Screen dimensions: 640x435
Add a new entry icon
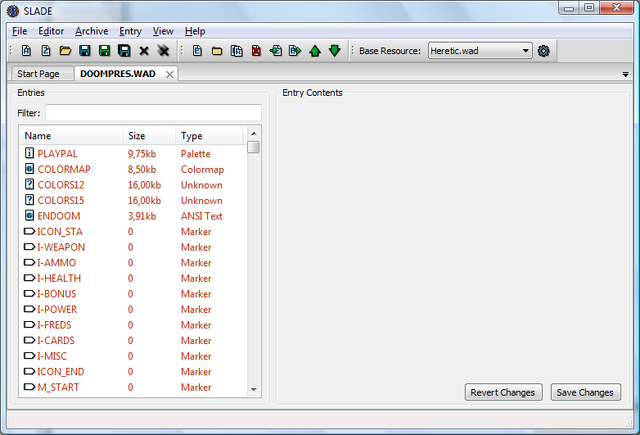click(198, 51)
